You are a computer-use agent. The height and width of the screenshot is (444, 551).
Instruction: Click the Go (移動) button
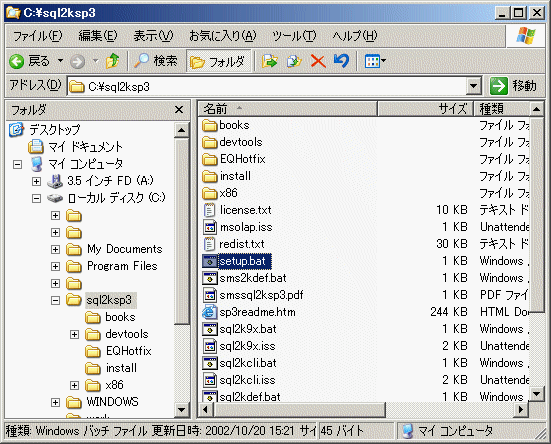tap(513, 86)
